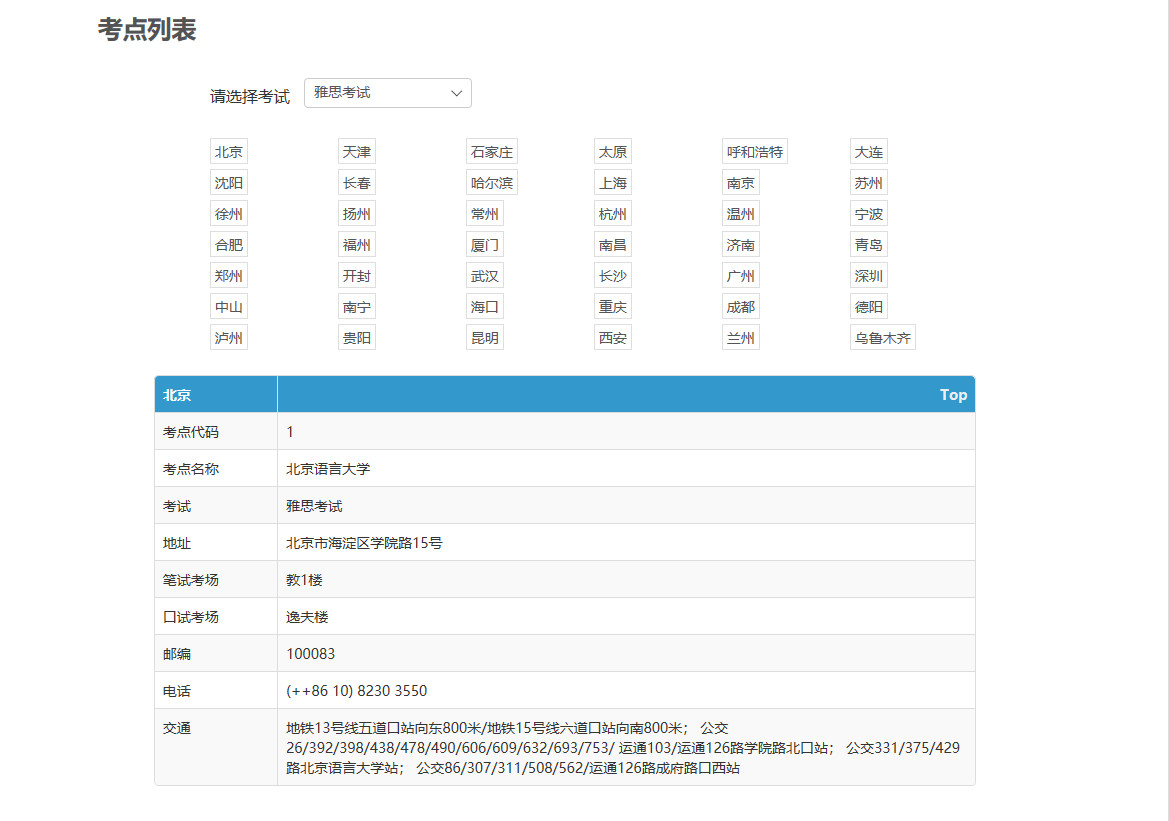Click the 哈尔滨 city button

[x=491, y=182]
